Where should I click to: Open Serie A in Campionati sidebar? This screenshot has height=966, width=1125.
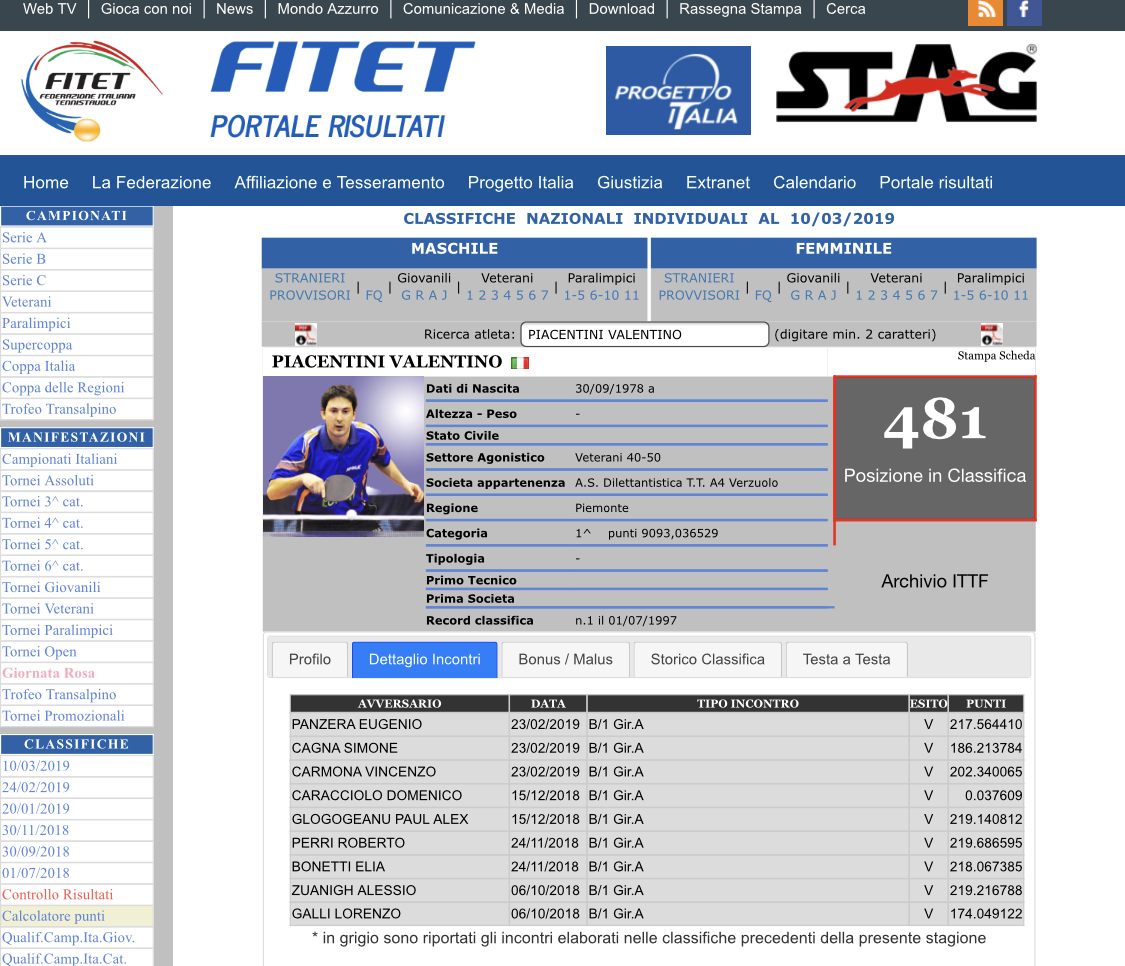(x=24, y=238)
